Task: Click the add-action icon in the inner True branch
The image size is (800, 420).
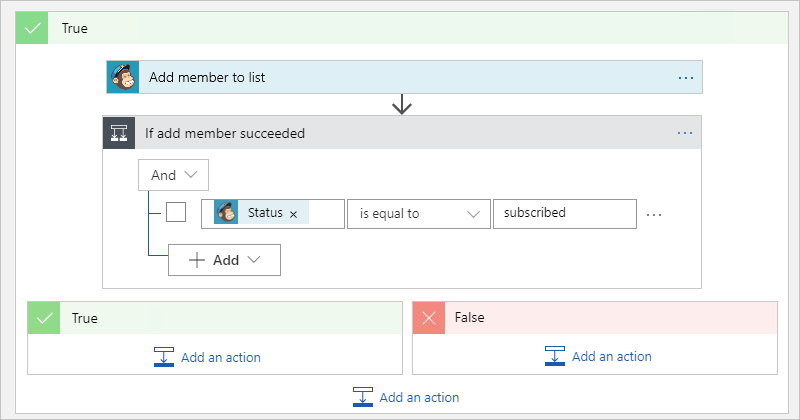Action: [164, 357]
